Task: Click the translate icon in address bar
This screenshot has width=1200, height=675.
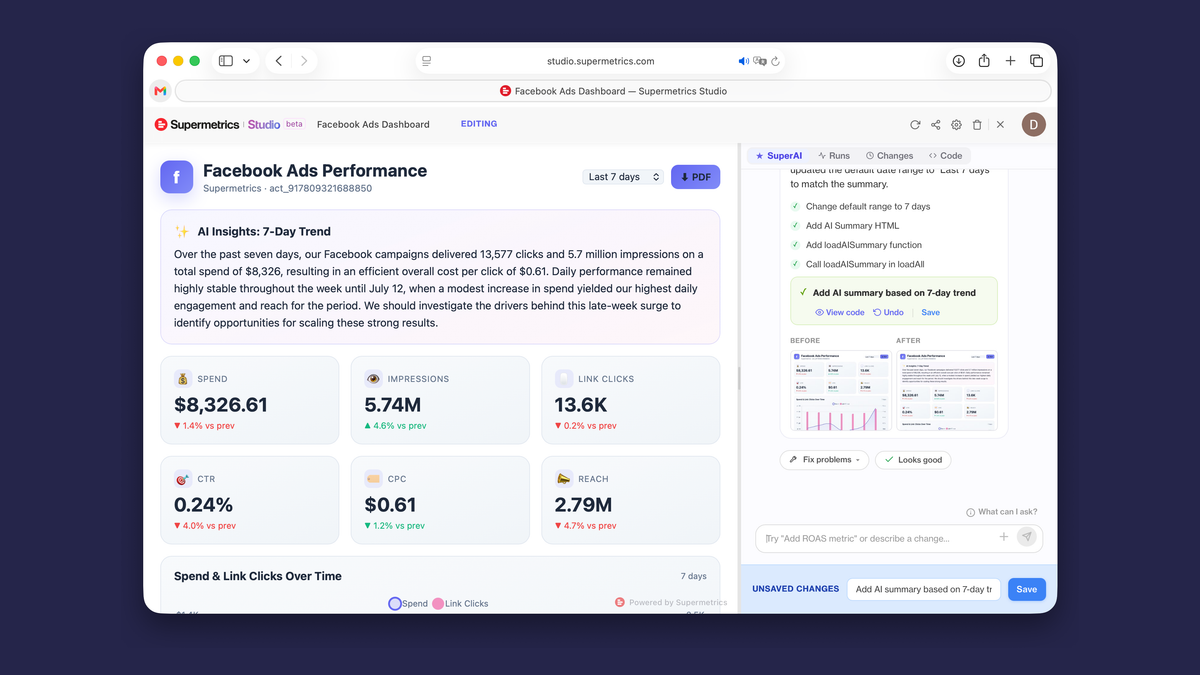Action: click(x=760, y=61)
